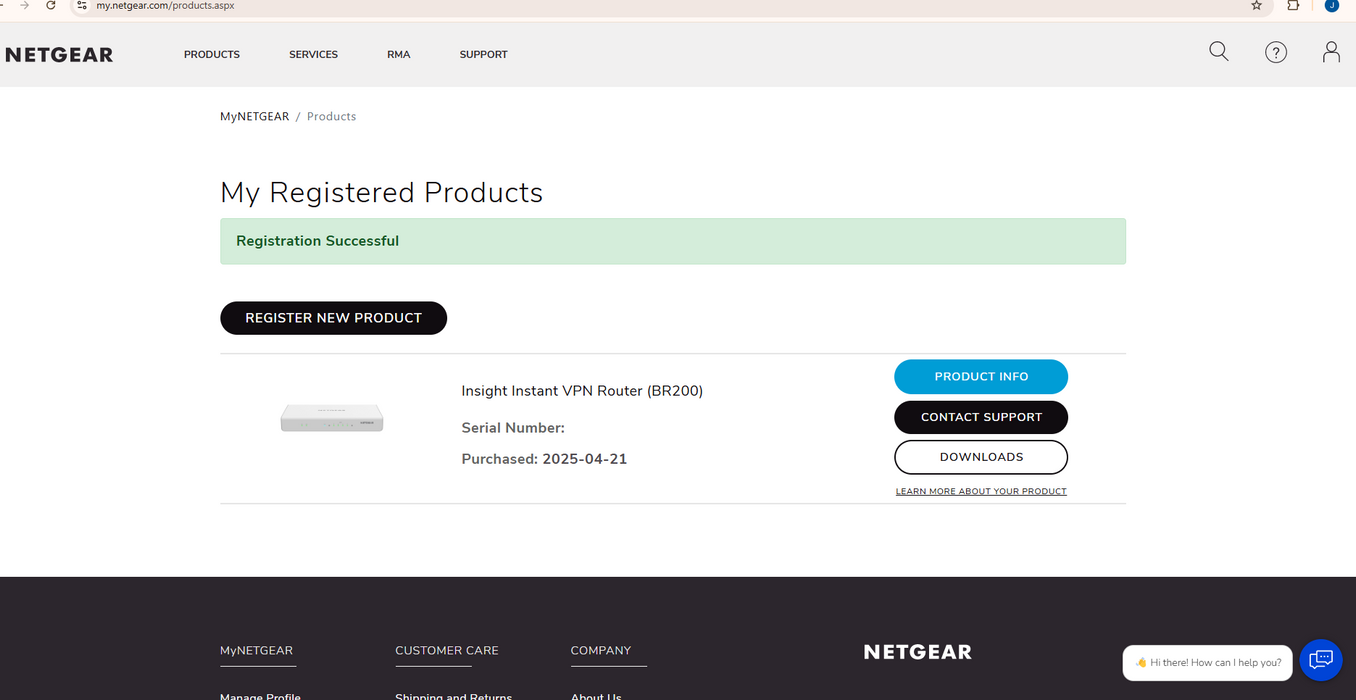The width and height of the screenshot is (1356, 700).
Task: Reload the page with refresh icon
Action: 51,5
